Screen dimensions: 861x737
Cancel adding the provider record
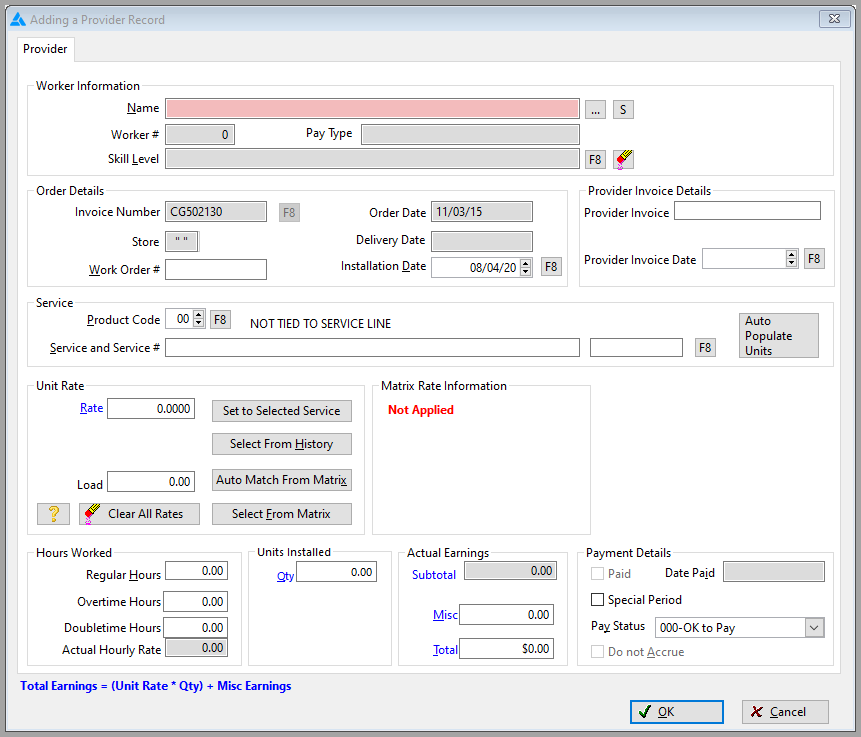(785, 712)
